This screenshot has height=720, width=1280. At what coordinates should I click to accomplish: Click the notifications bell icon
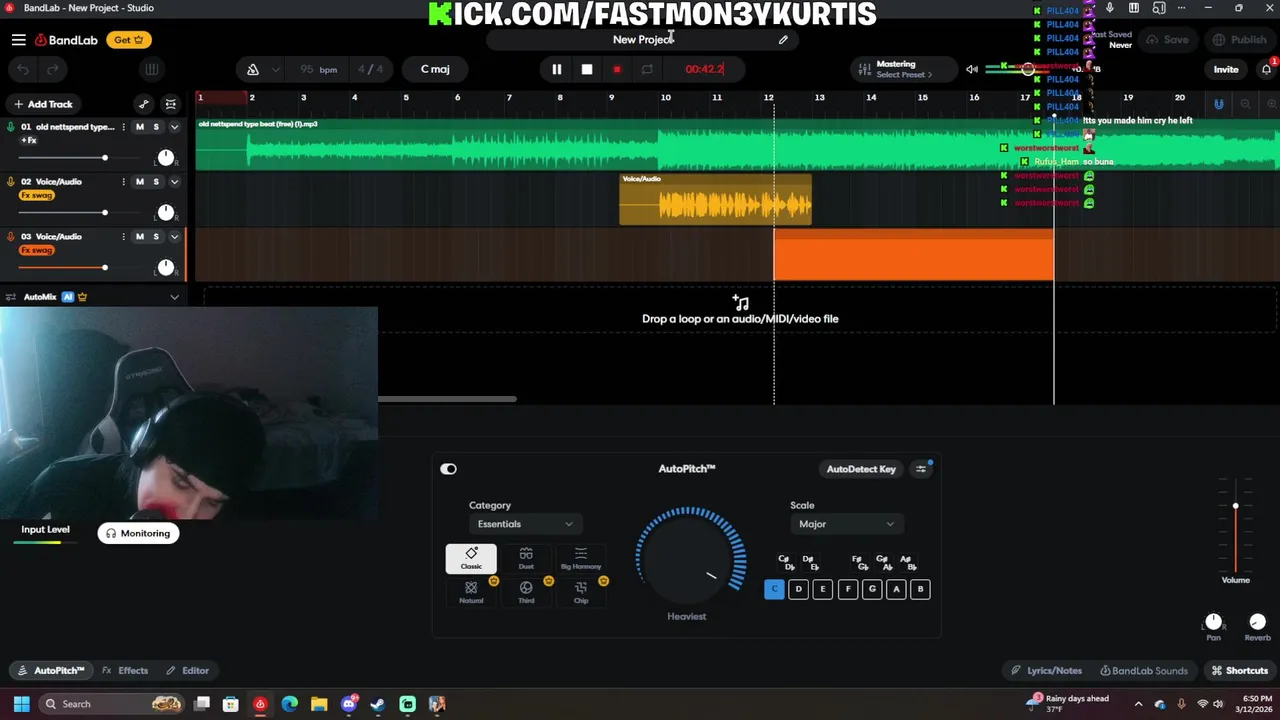(x=1266, y=69)
